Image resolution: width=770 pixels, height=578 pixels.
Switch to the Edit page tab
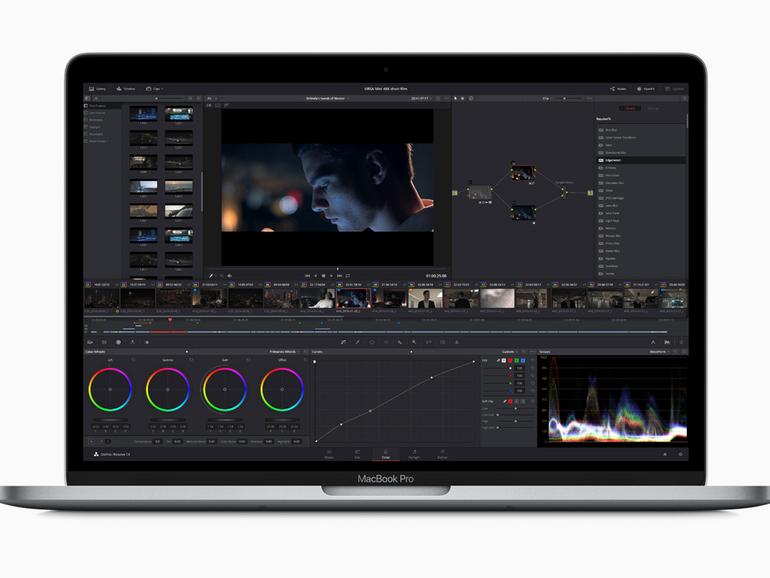tap(357, 454)
